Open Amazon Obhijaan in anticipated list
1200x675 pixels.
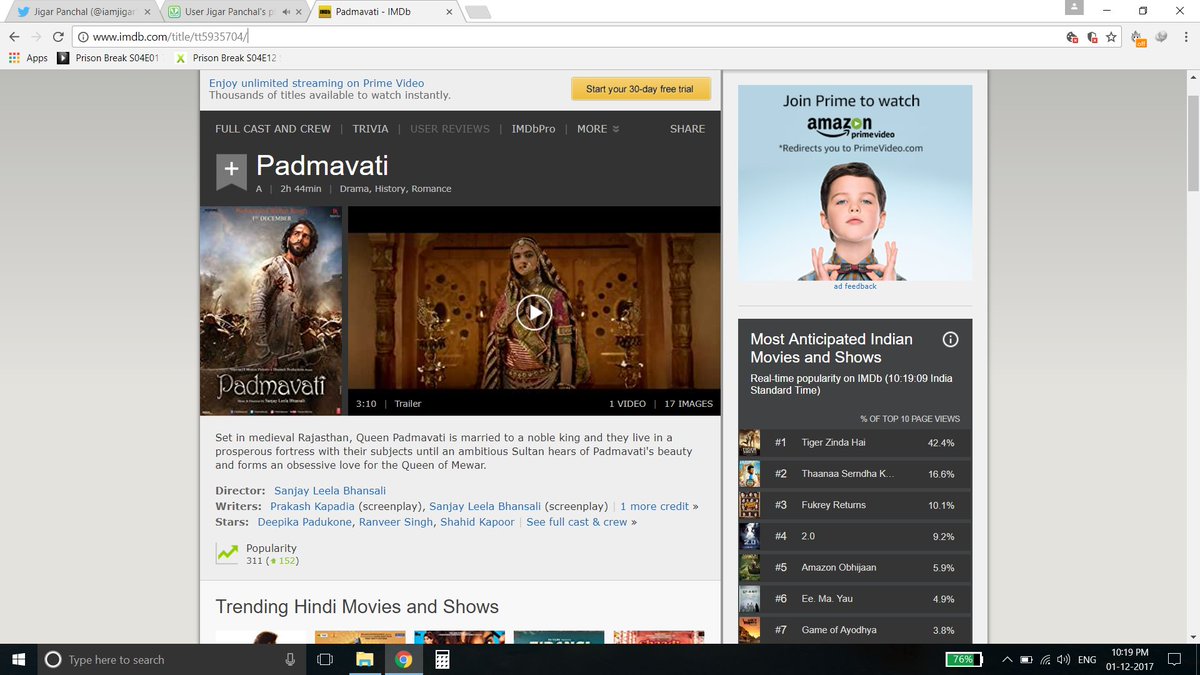point(838,567)
